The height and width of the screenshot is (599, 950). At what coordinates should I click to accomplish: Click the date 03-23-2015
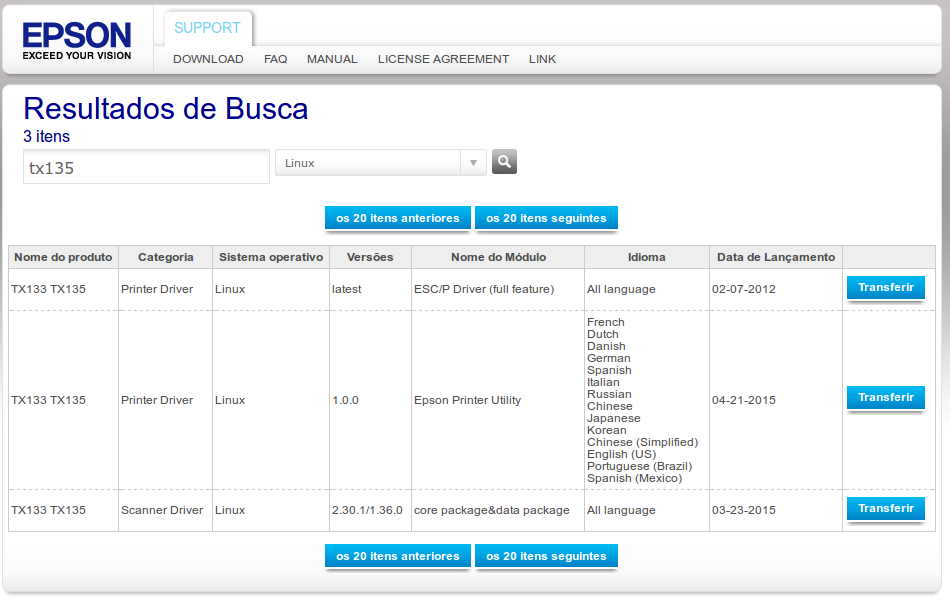pos(744,511)
